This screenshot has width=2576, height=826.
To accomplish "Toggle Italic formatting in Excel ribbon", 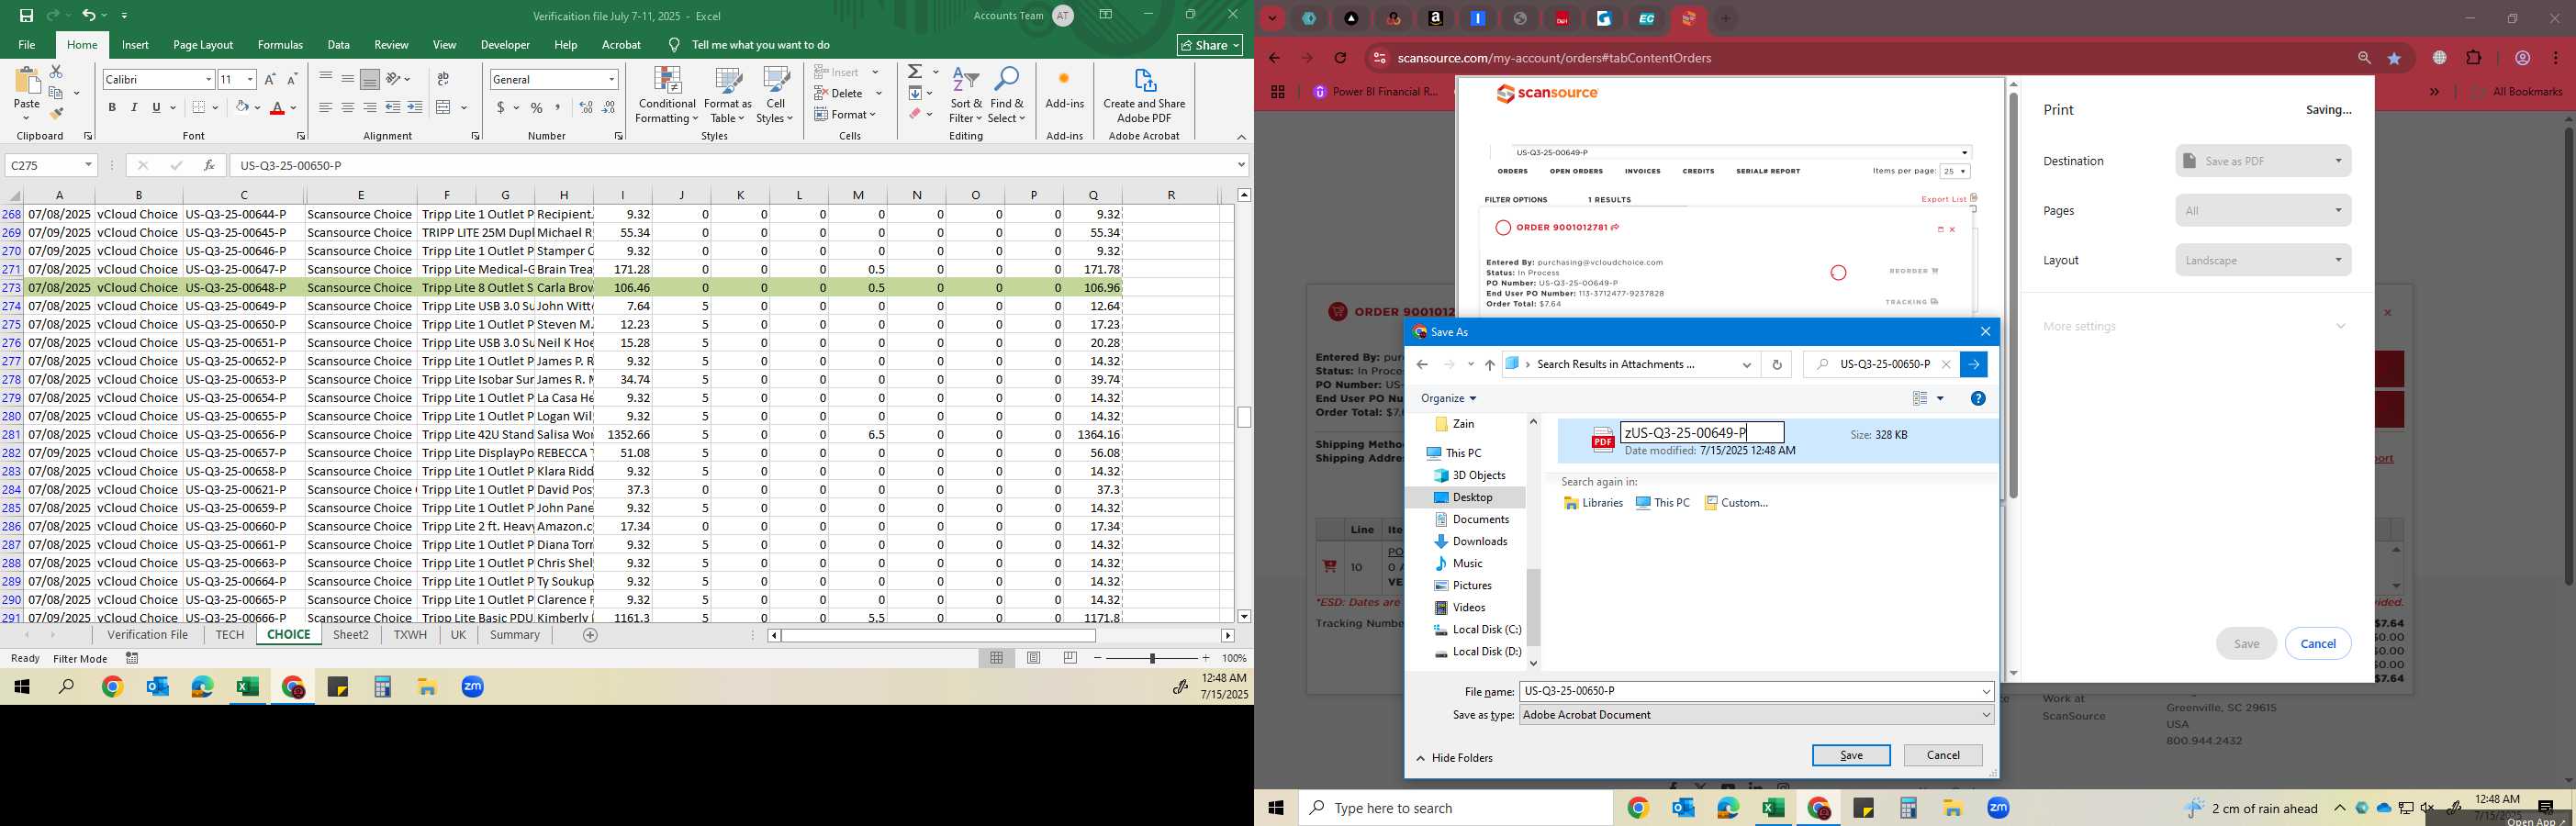I will [x=134, y=107].
